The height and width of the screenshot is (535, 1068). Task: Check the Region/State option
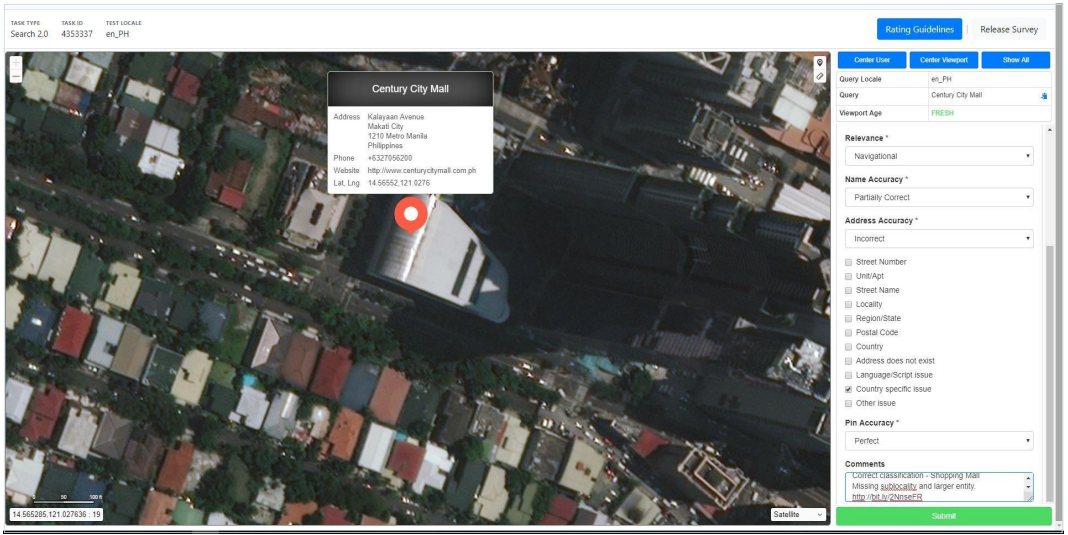coord(849,318)
